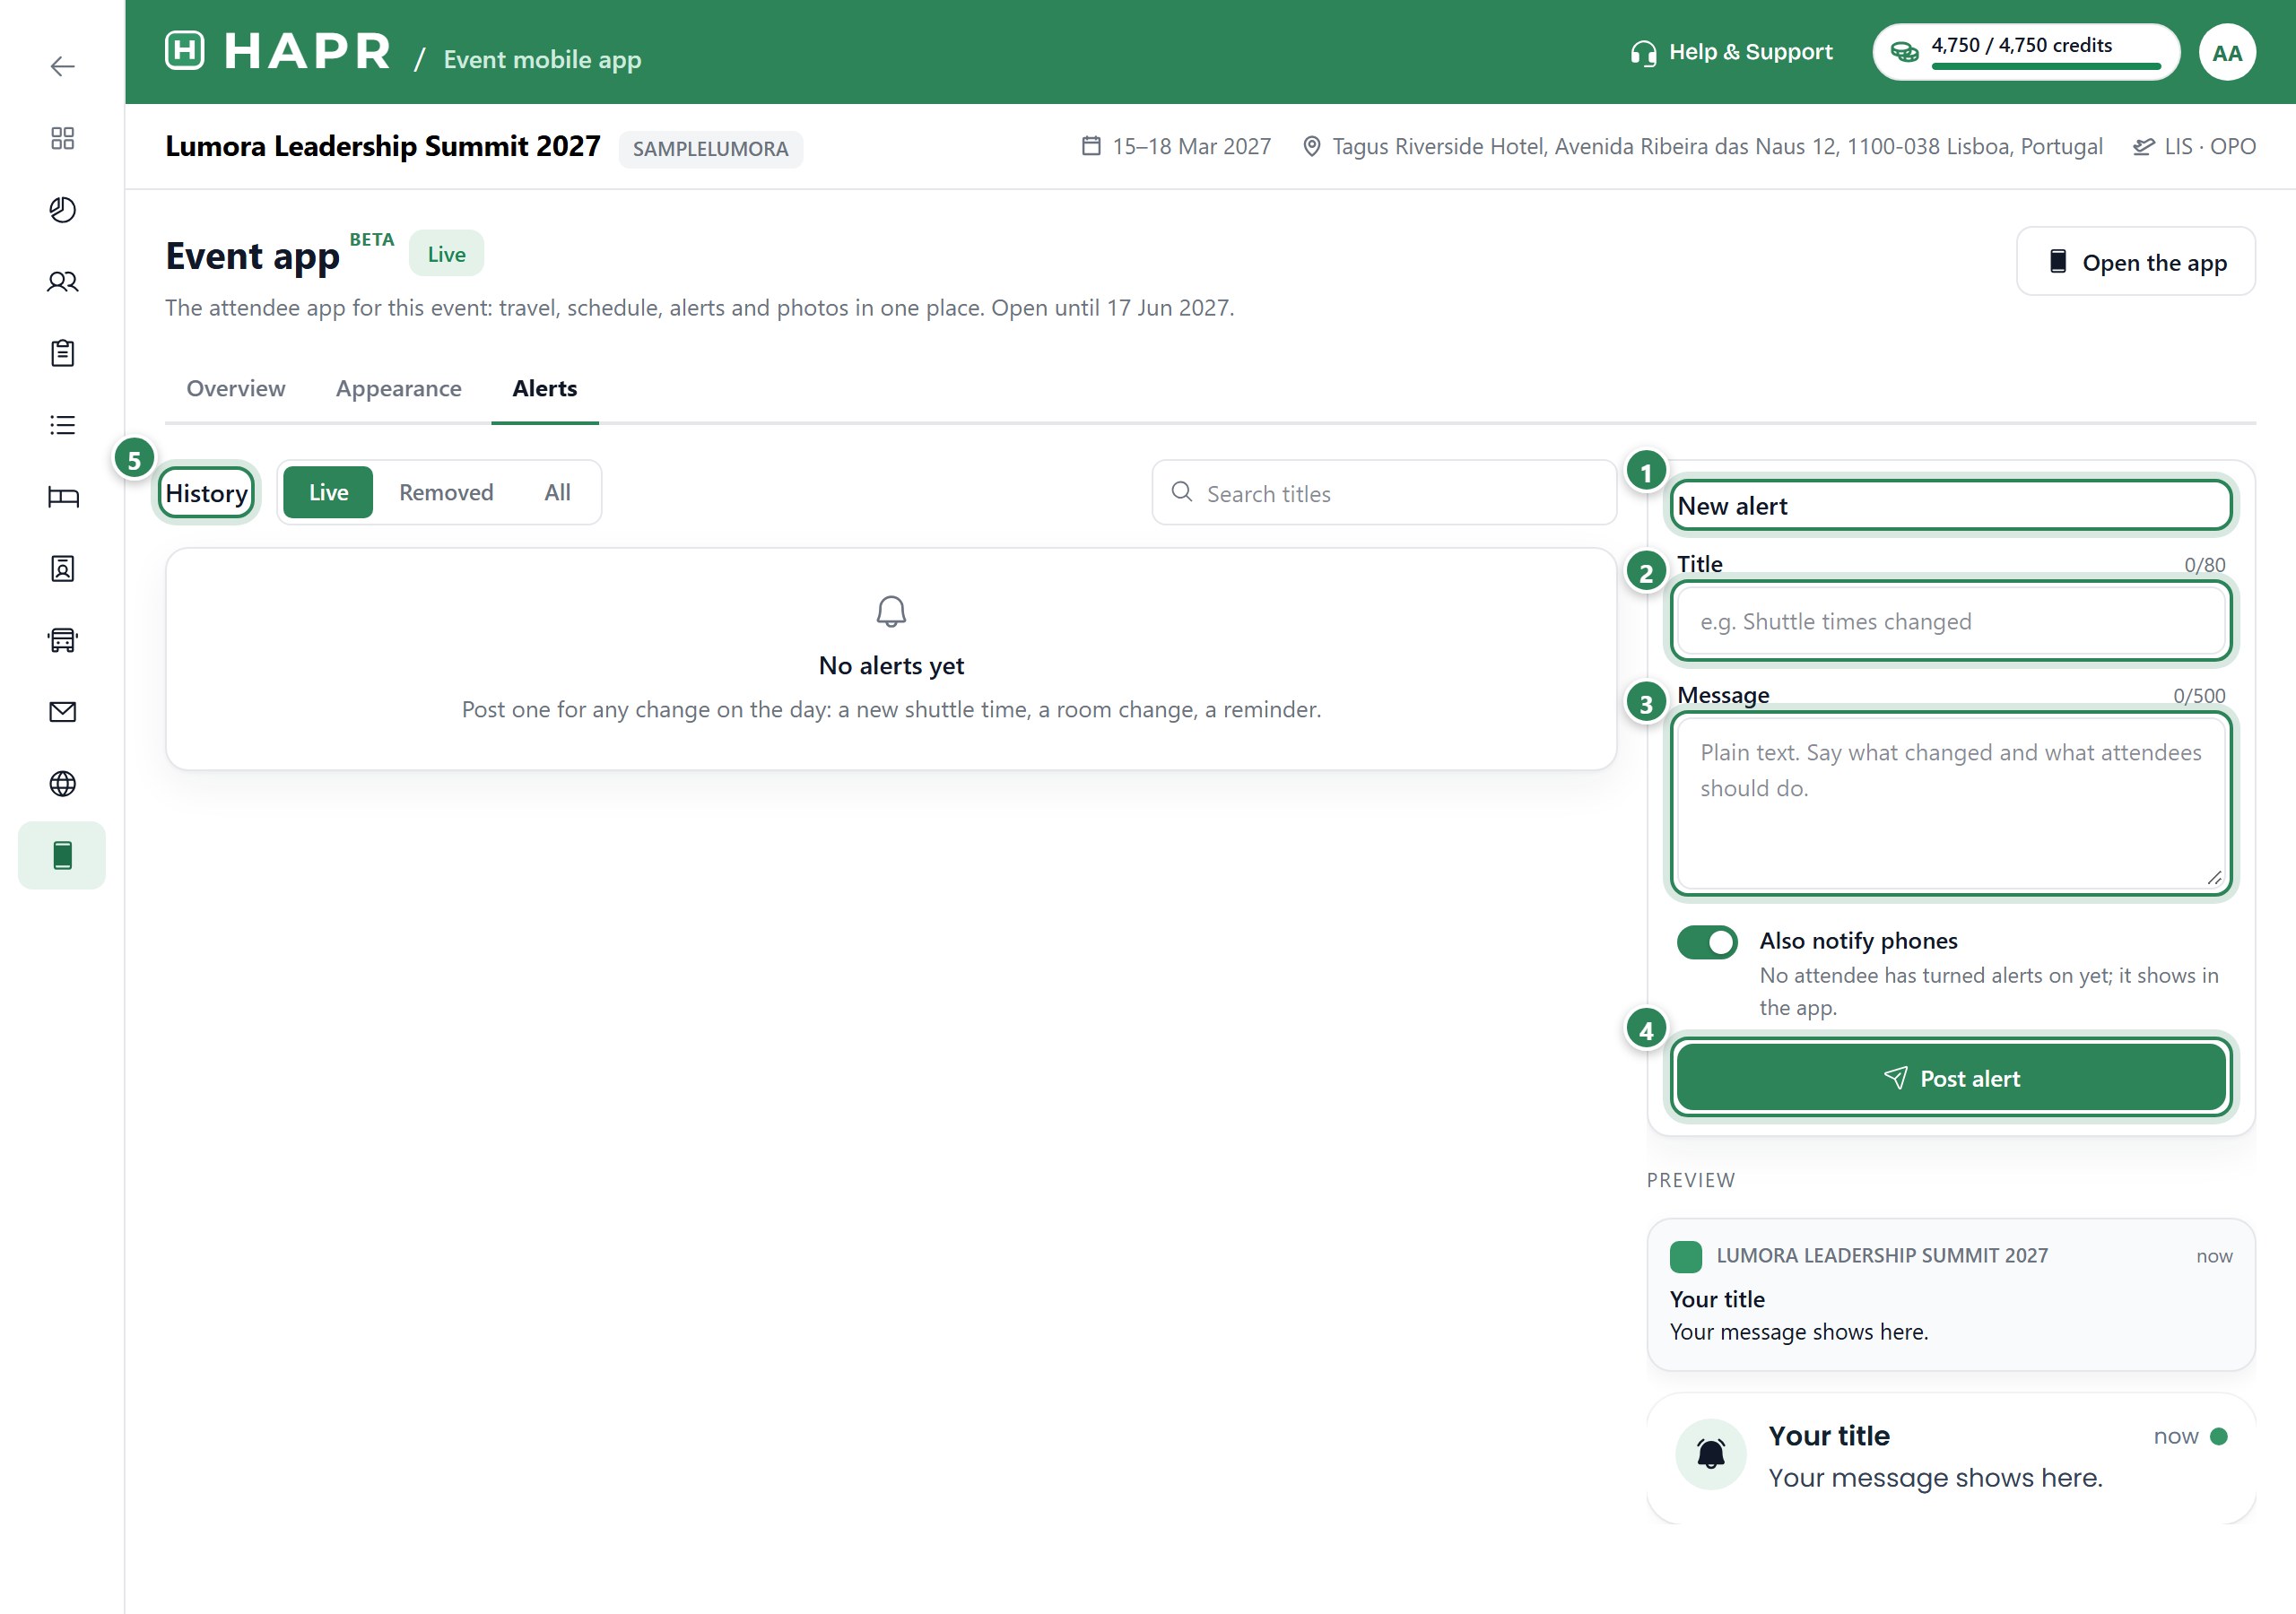The image size is (2296, 1614).
Task: Click the coins credits icon
Action: click(x=1905, y=52)
